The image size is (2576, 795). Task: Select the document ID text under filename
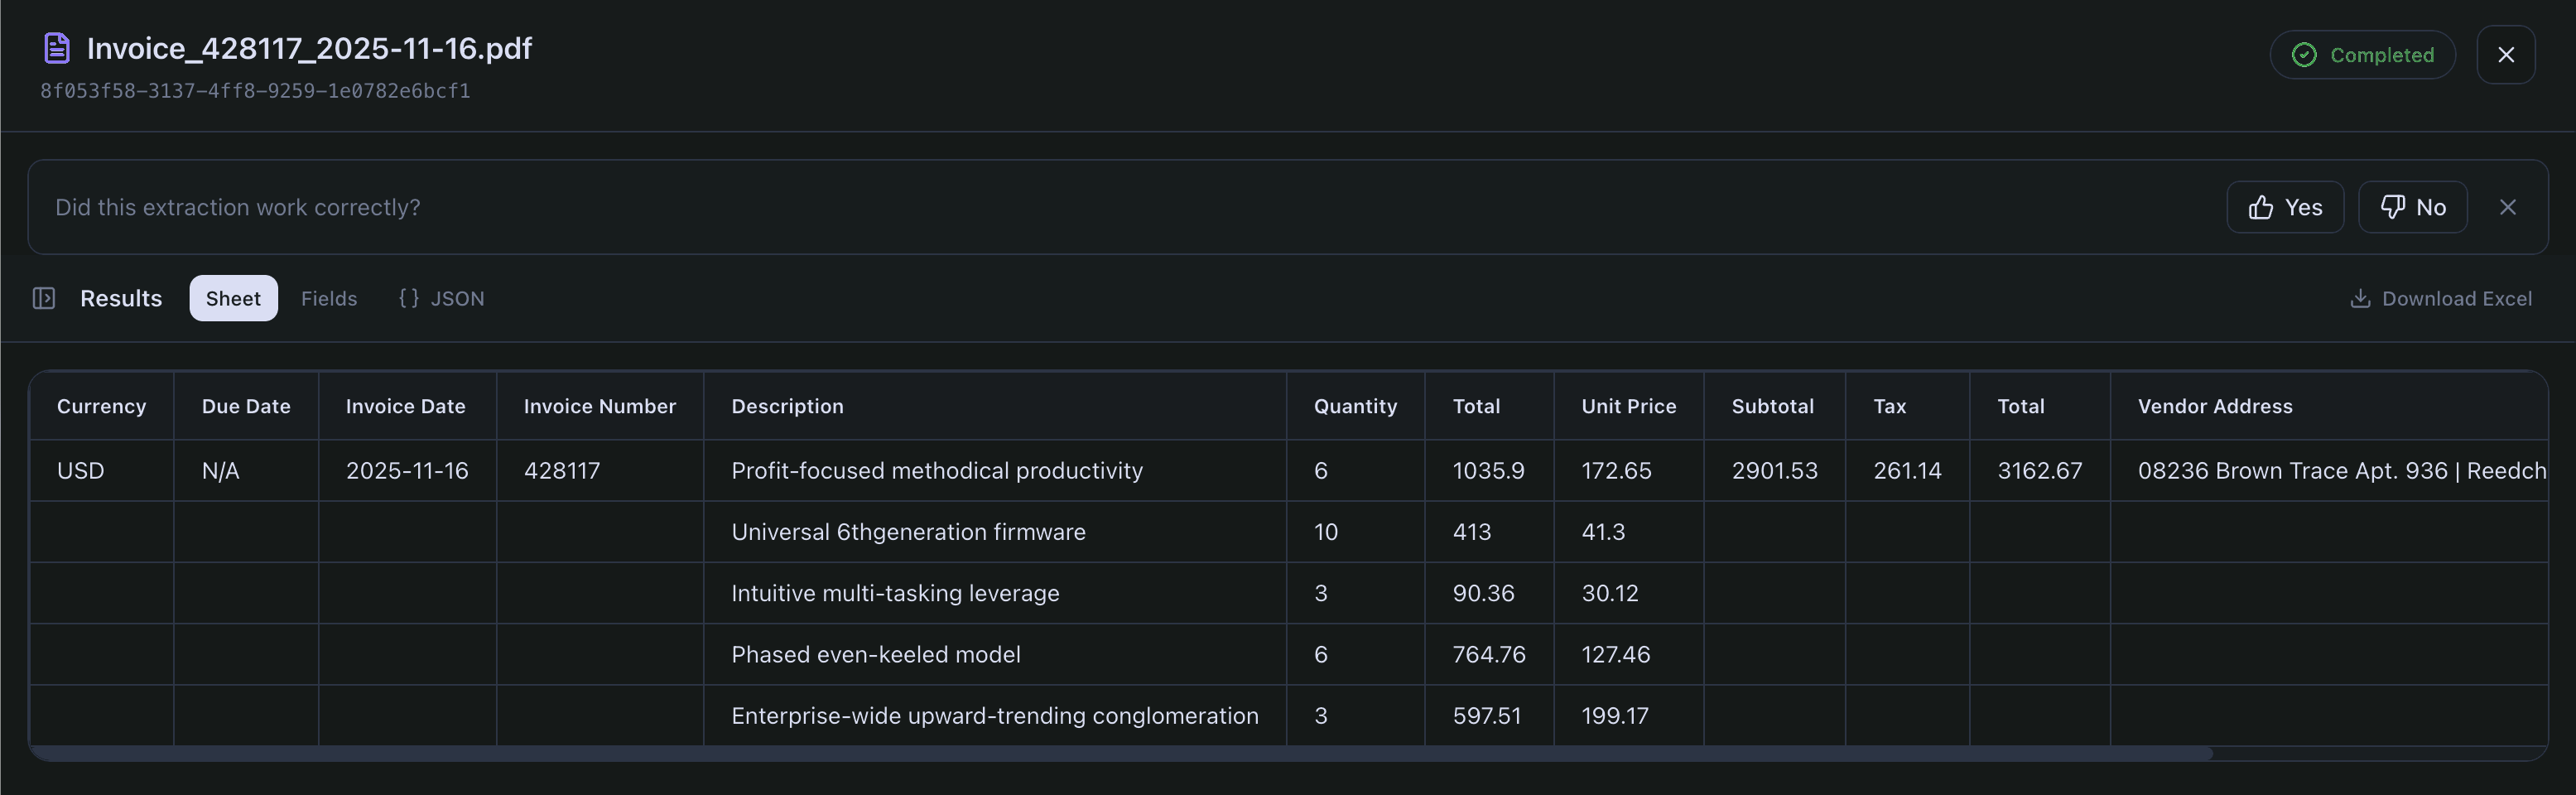pos(255,91)
